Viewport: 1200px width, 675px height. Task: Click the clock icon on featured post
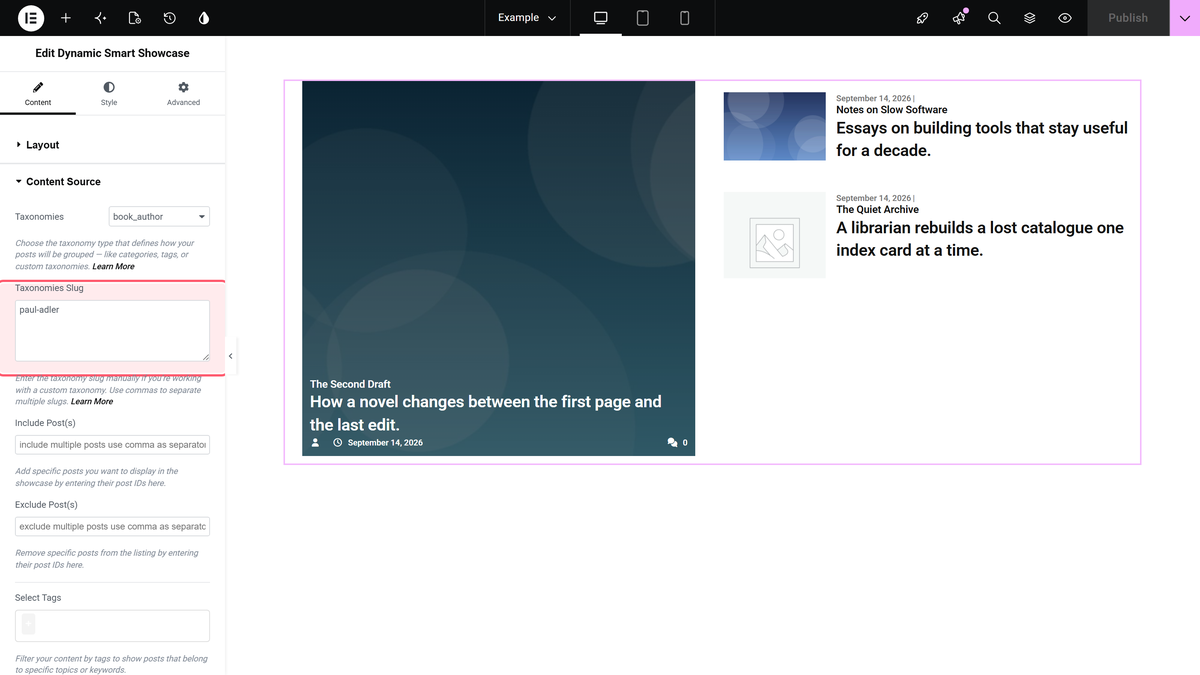click(338, 442)
